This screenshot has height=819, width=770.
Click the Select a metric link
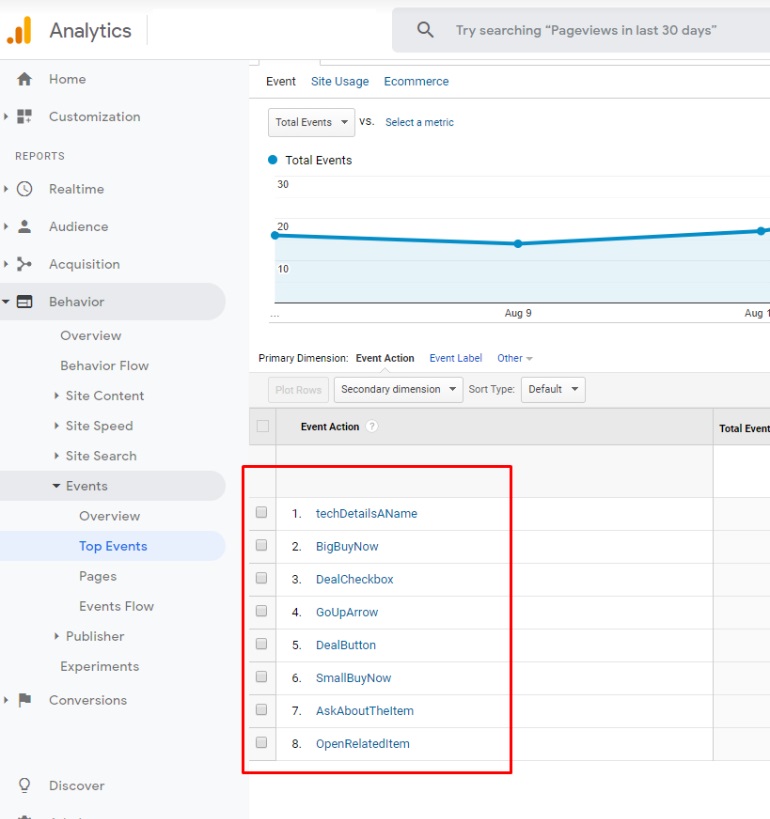[419, 122]
